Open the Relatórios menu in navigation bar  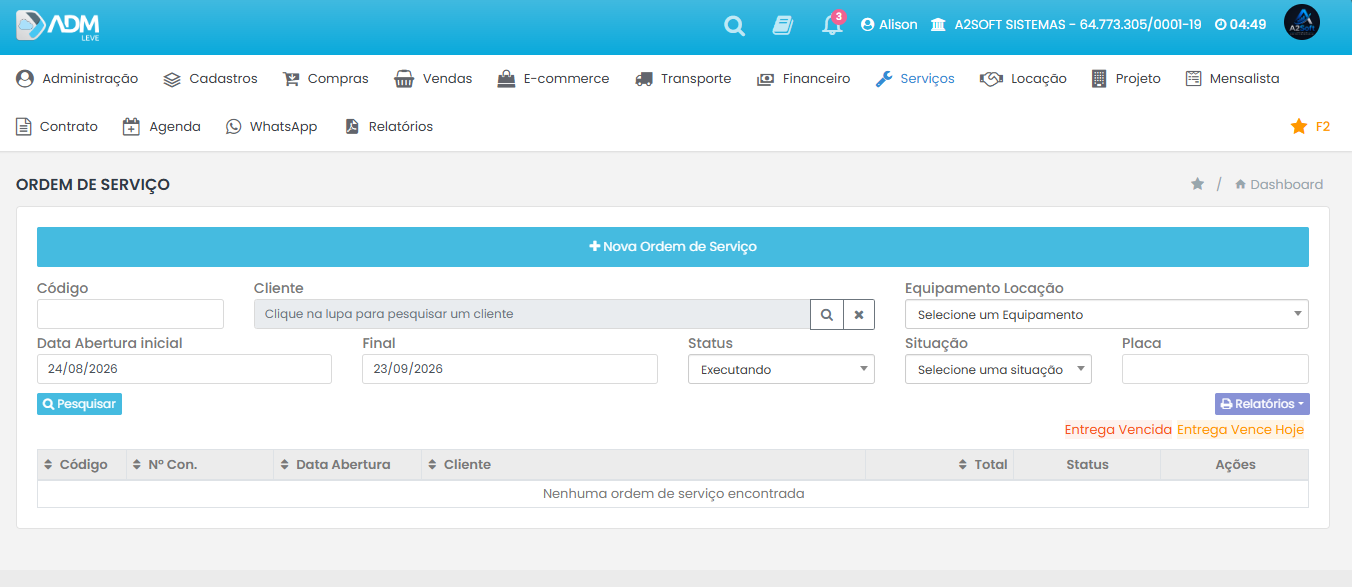point(388,127)
